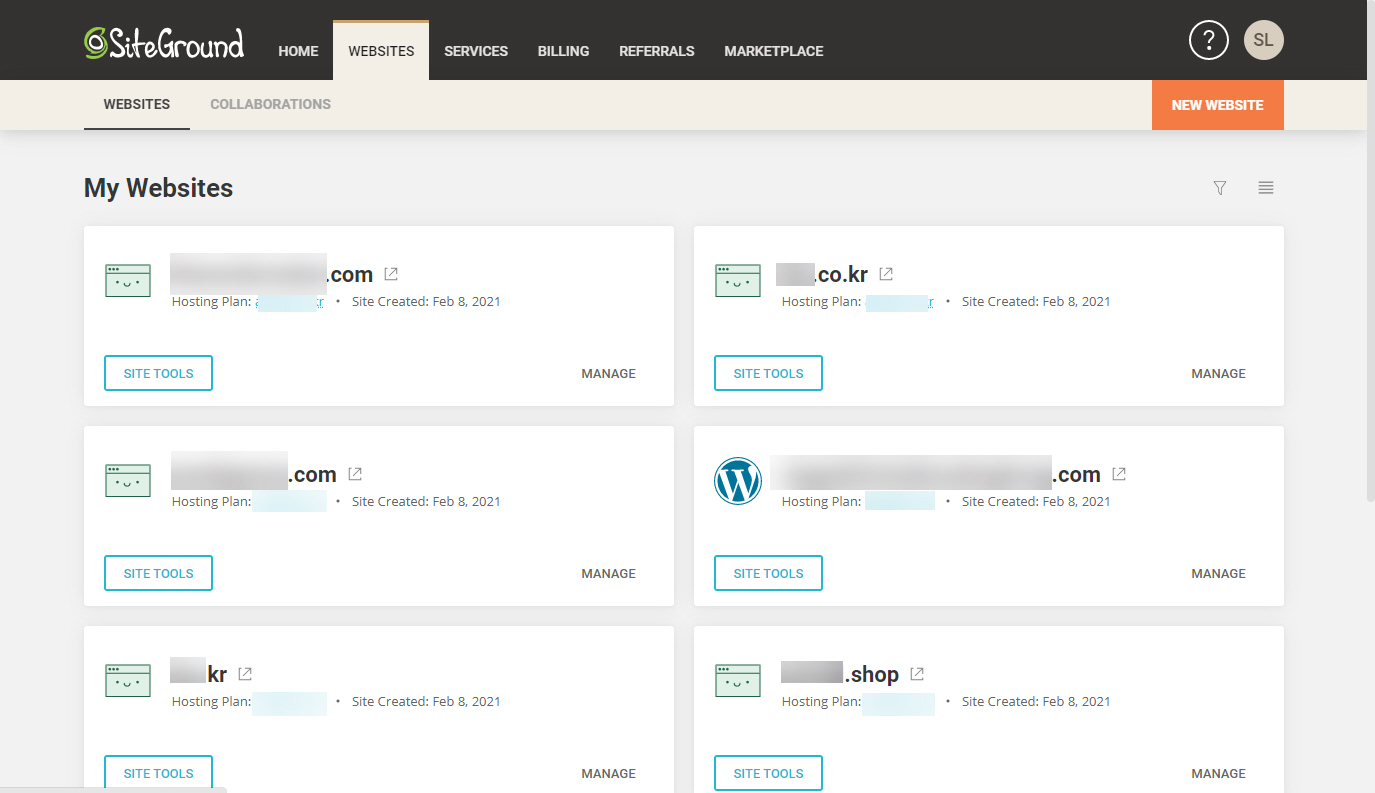Screen dimensions: 1375x793
Task: Open SITE TOOLS for the .co.kr site
Action: point(768,373)
